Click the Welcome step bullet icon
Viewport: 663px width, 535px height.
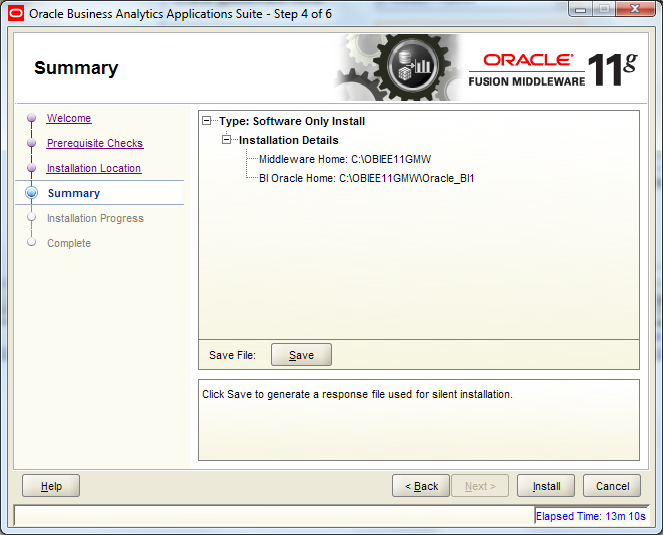coord(31,118)
